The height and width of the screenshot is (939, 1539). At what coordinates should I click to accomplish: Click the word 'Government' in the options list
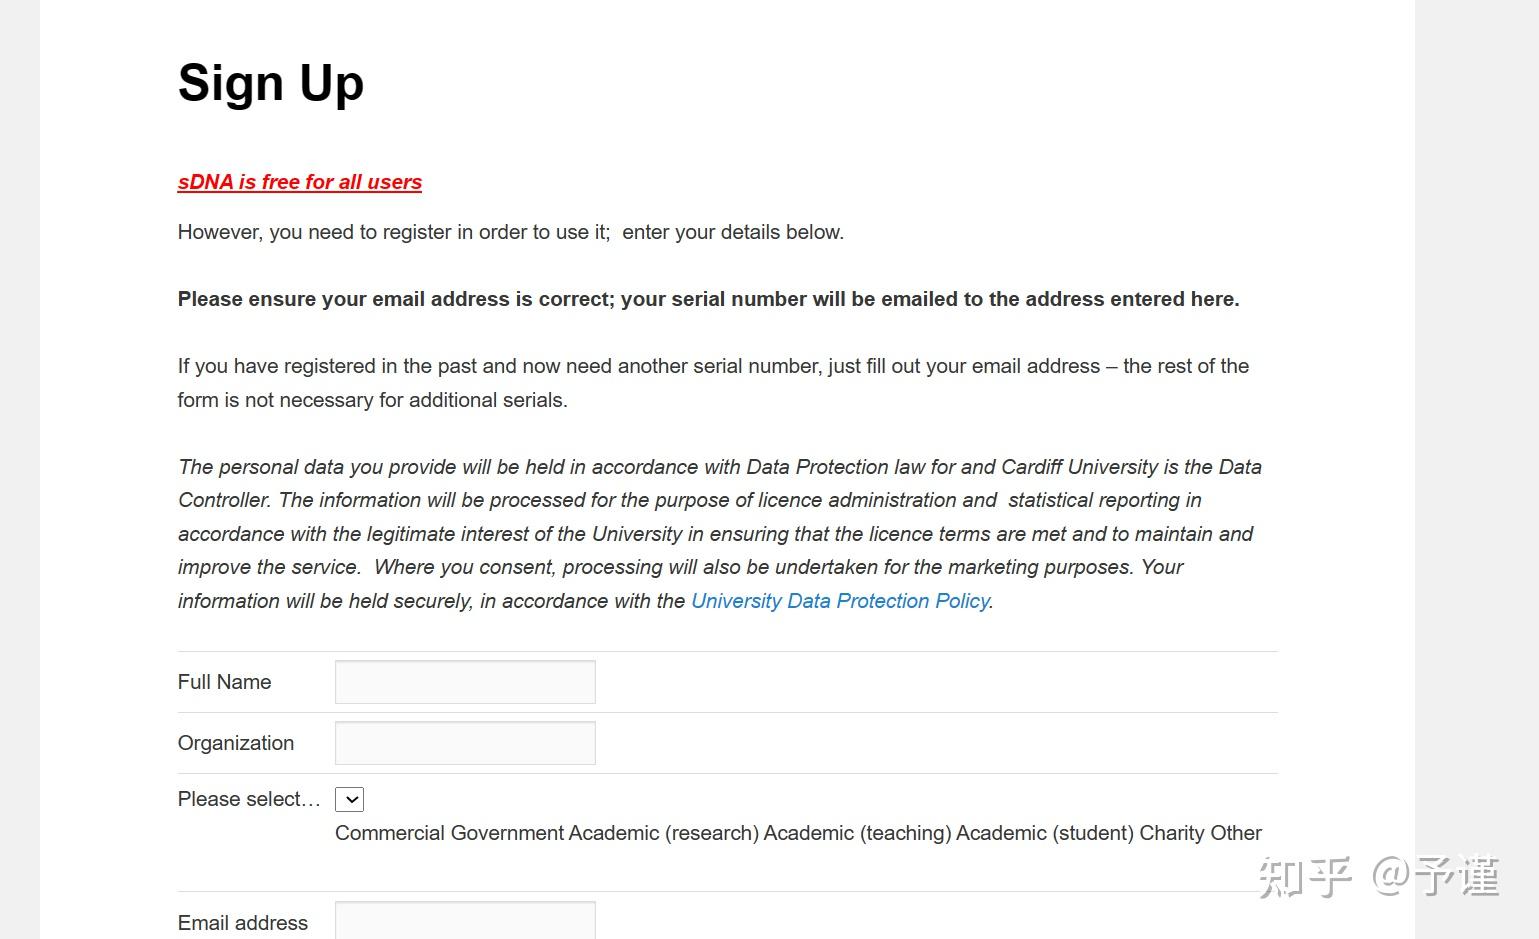tap(507, 833)
